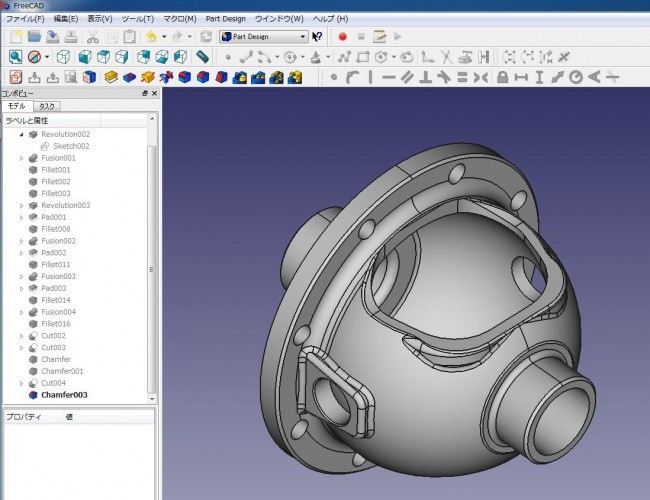This screenshot has width=650, height=500.
Task: Click the scissors Cut icon
Action: point(92,36)
